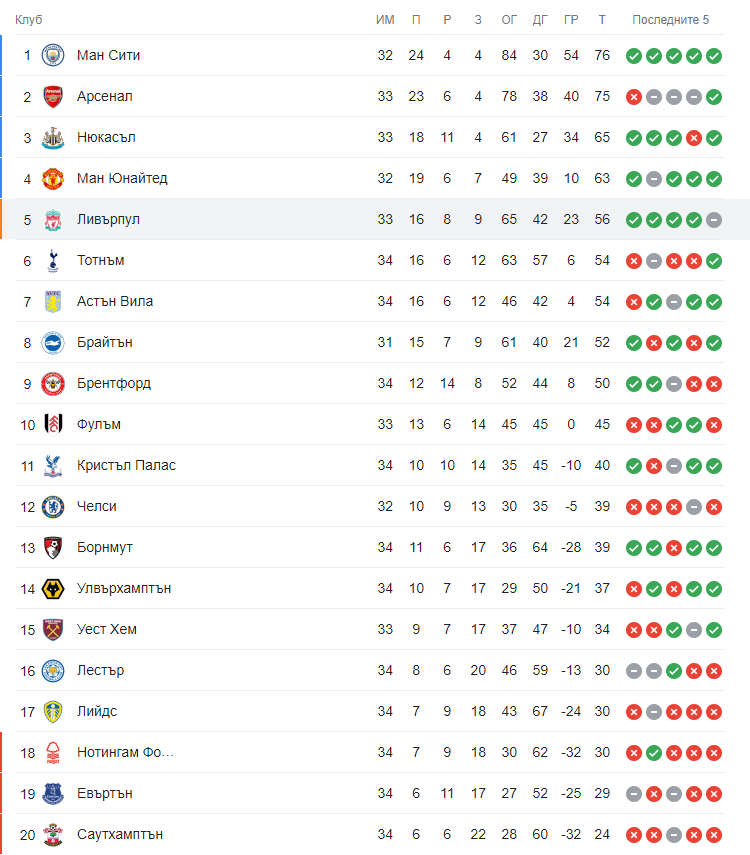
Task: Open the Брайтън team link
Action: coord(105,342)
